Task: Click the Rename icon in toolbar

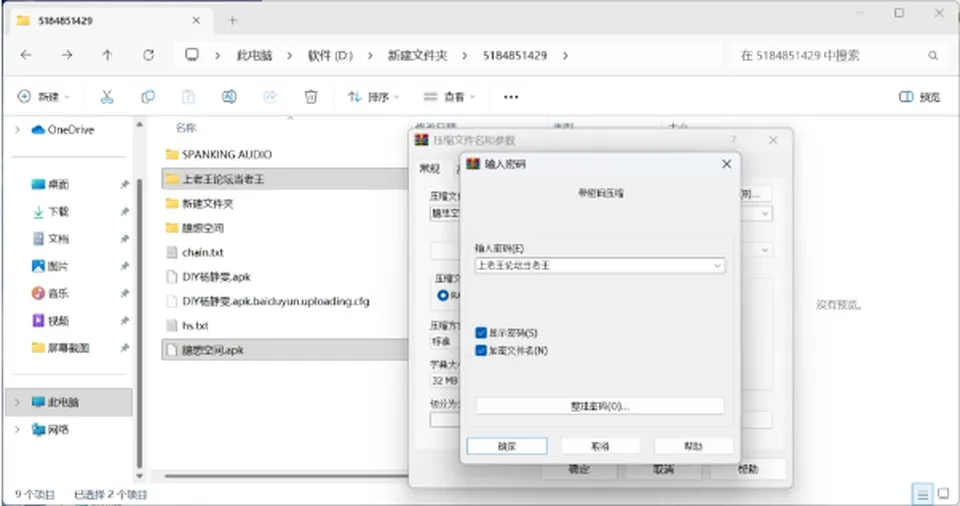Action: click(x=229, y=97)
